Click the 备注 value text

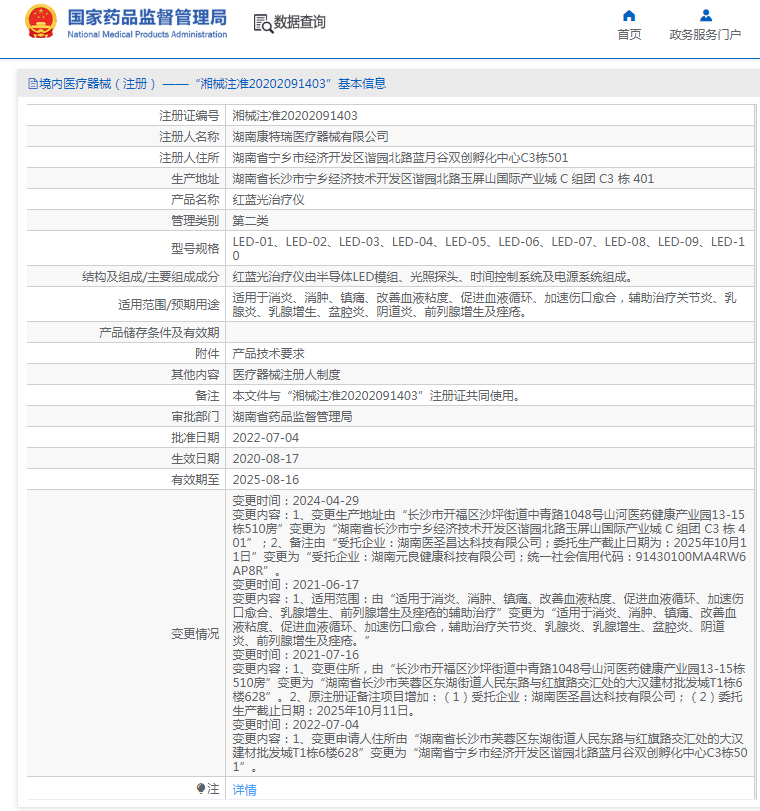click(x=377, y=396)
